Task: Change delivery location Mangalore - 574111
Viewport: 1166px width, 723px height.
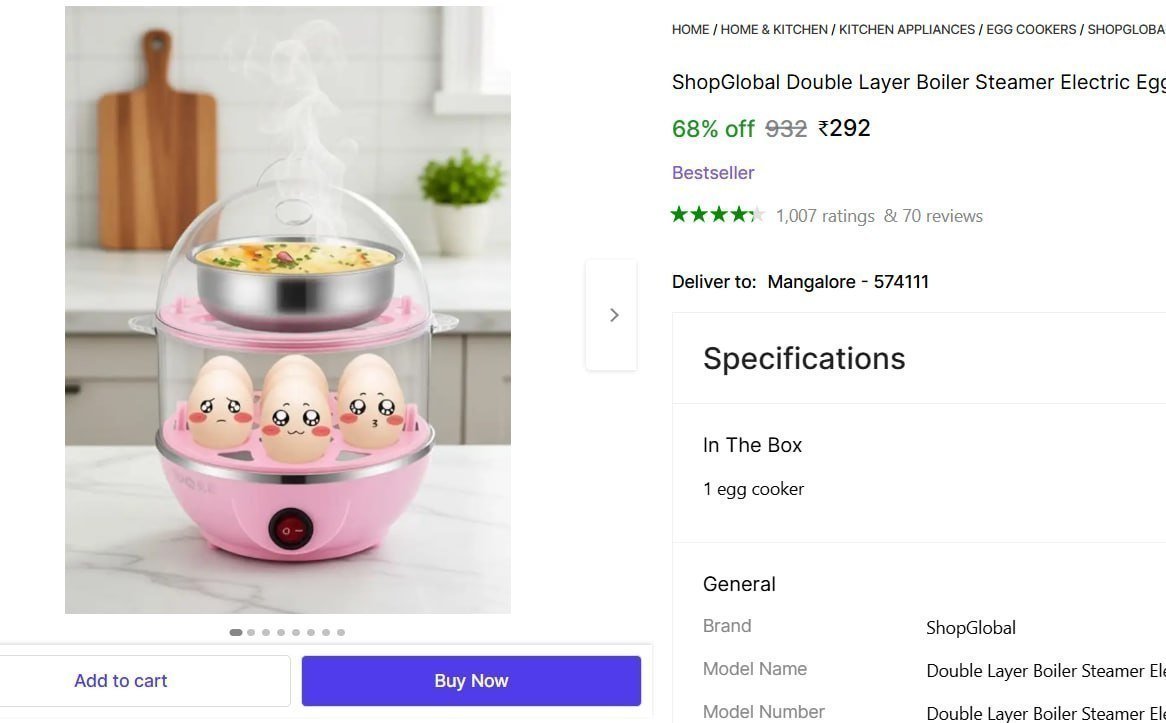Action: point(848,281)
